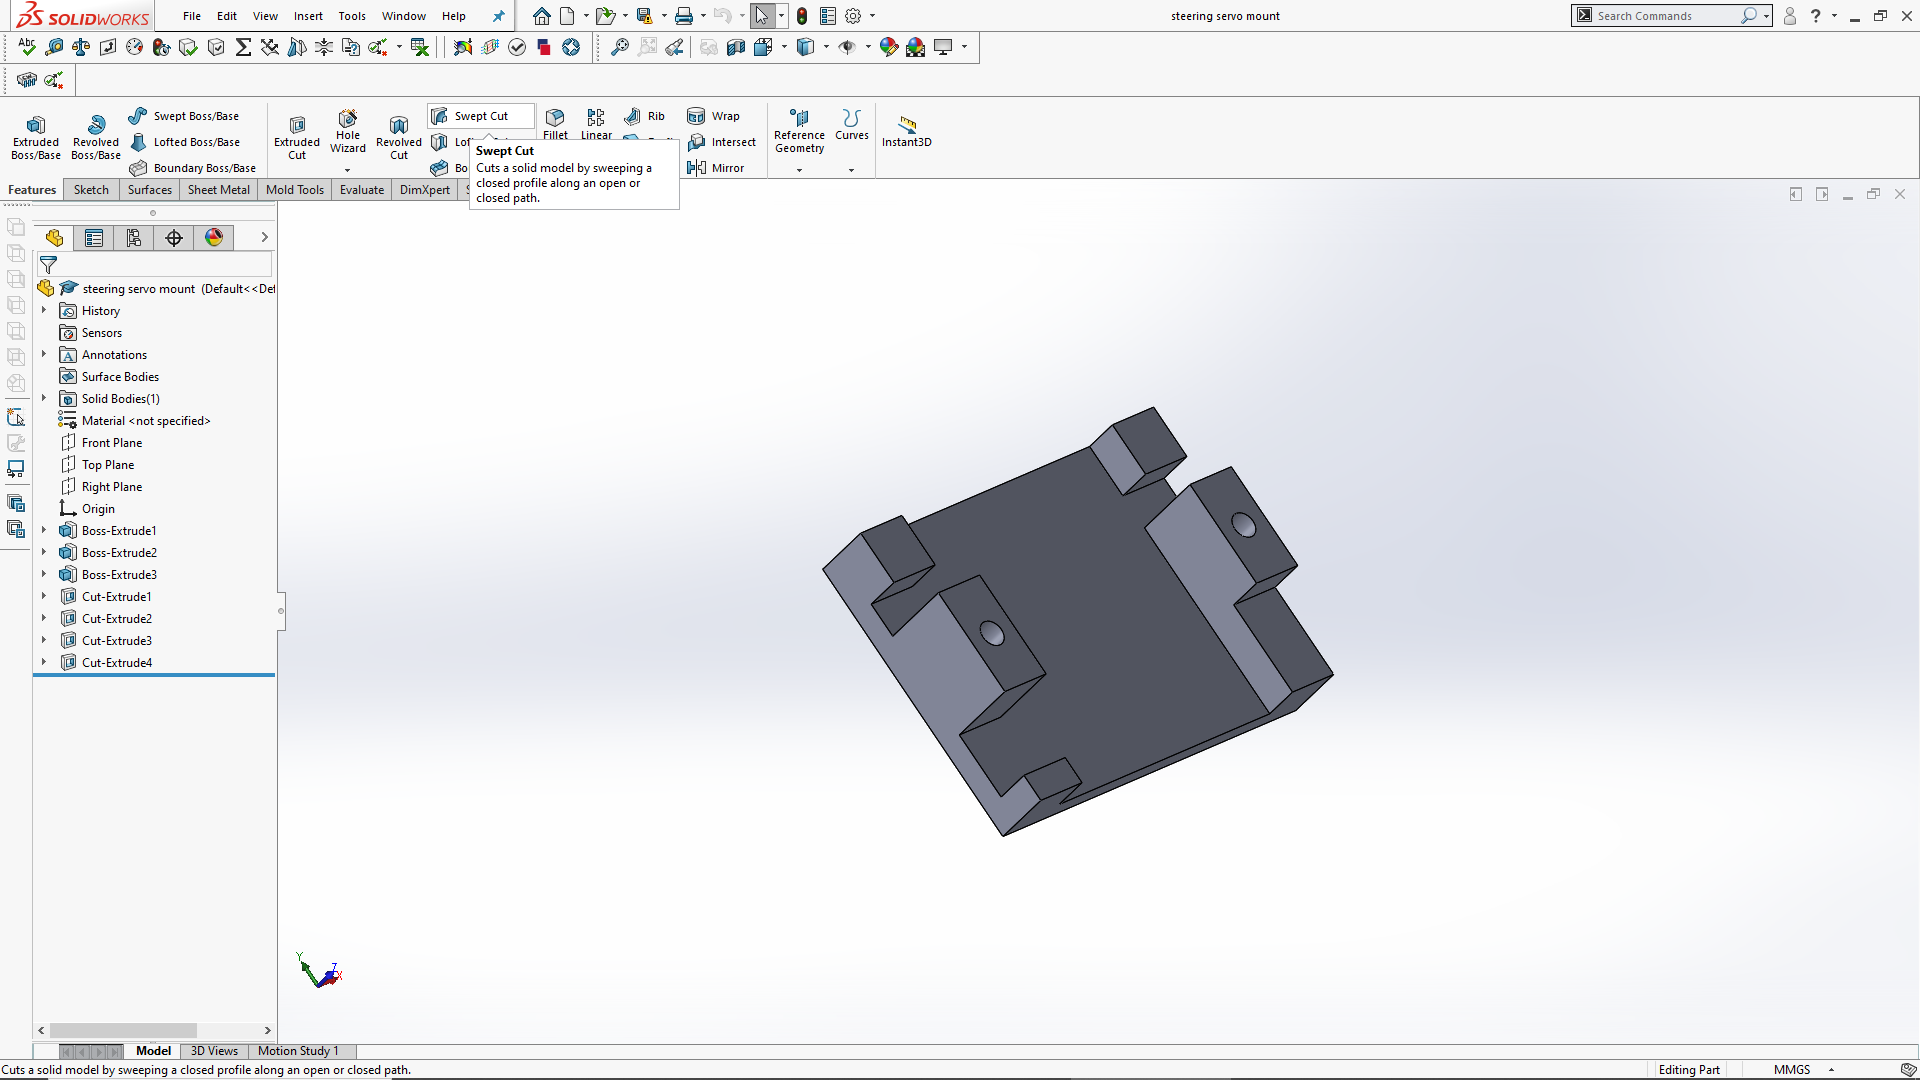Click the Zoom to Fit magnifier icon
Screen dimensions: 1920x1080
tap(619, 47)
